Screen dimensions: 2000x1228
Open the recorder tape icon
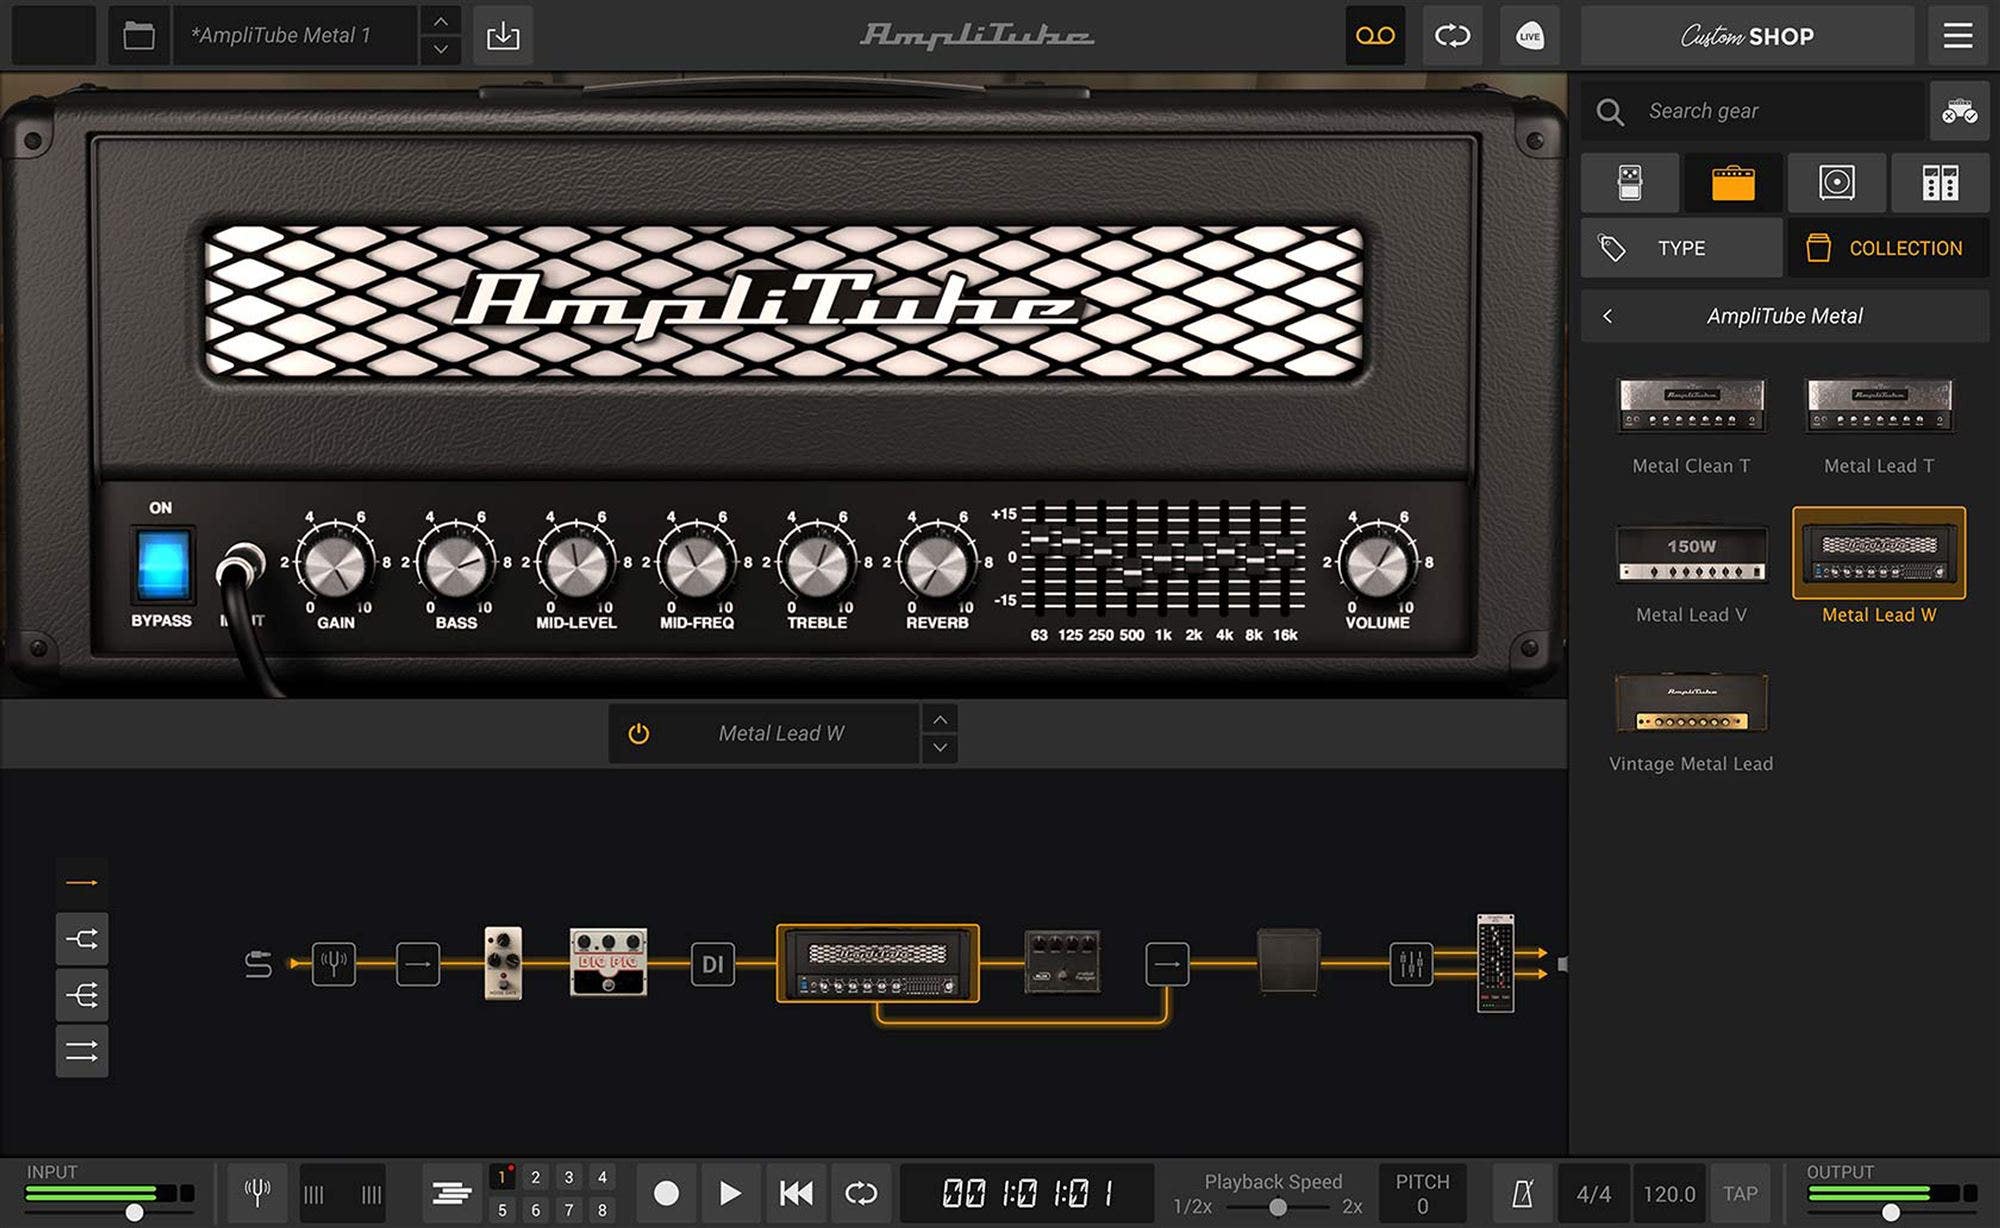tap(1375, 36)
